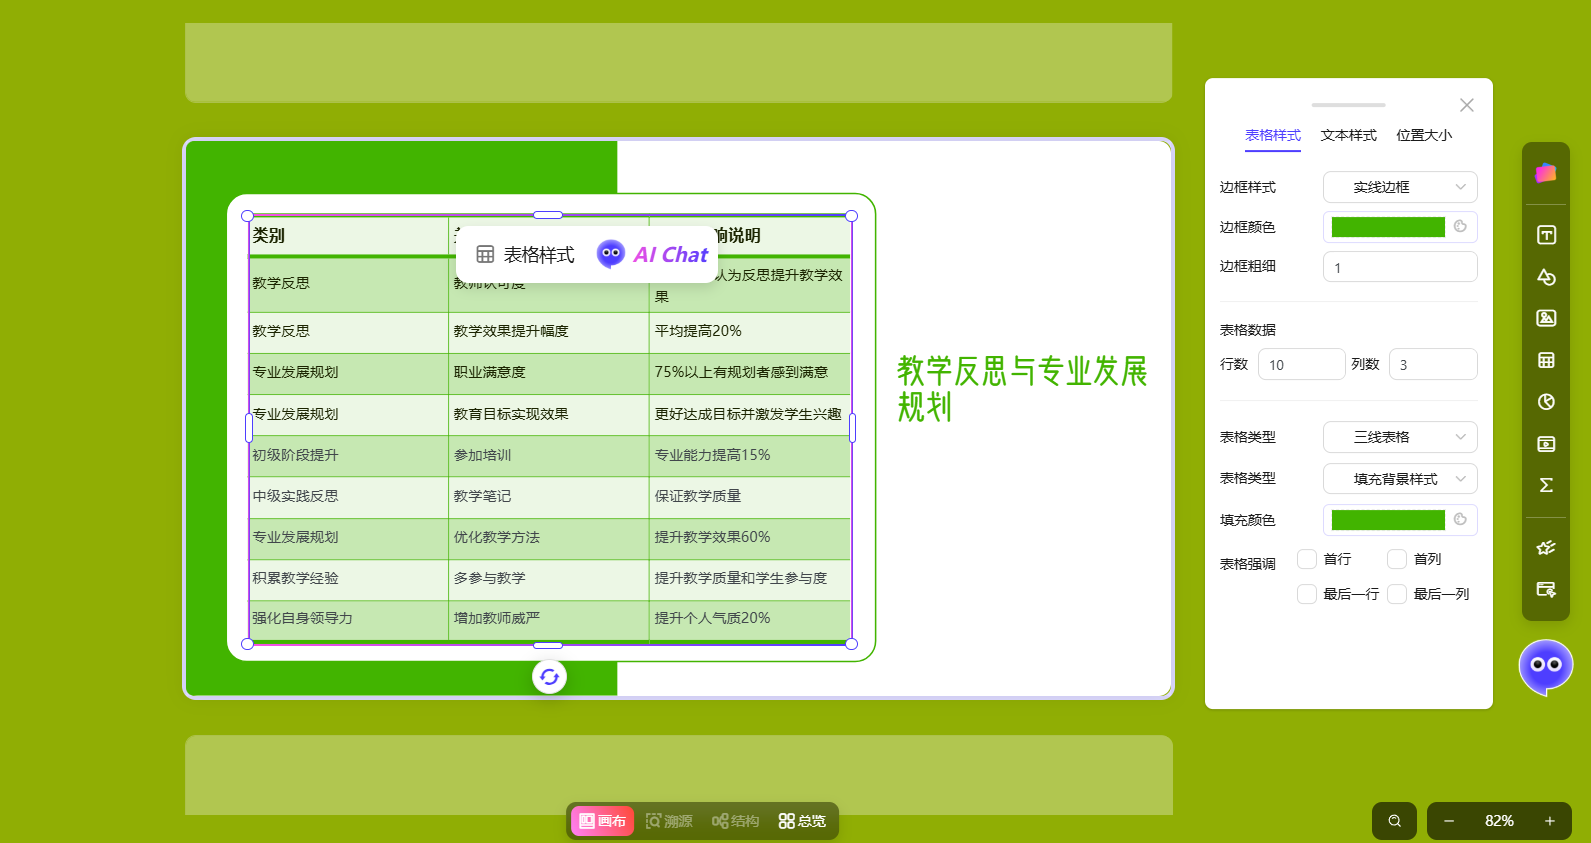Screen dimensions: 1591x843
Task: Enable the 首行 checkbox
Action: 1307,559
